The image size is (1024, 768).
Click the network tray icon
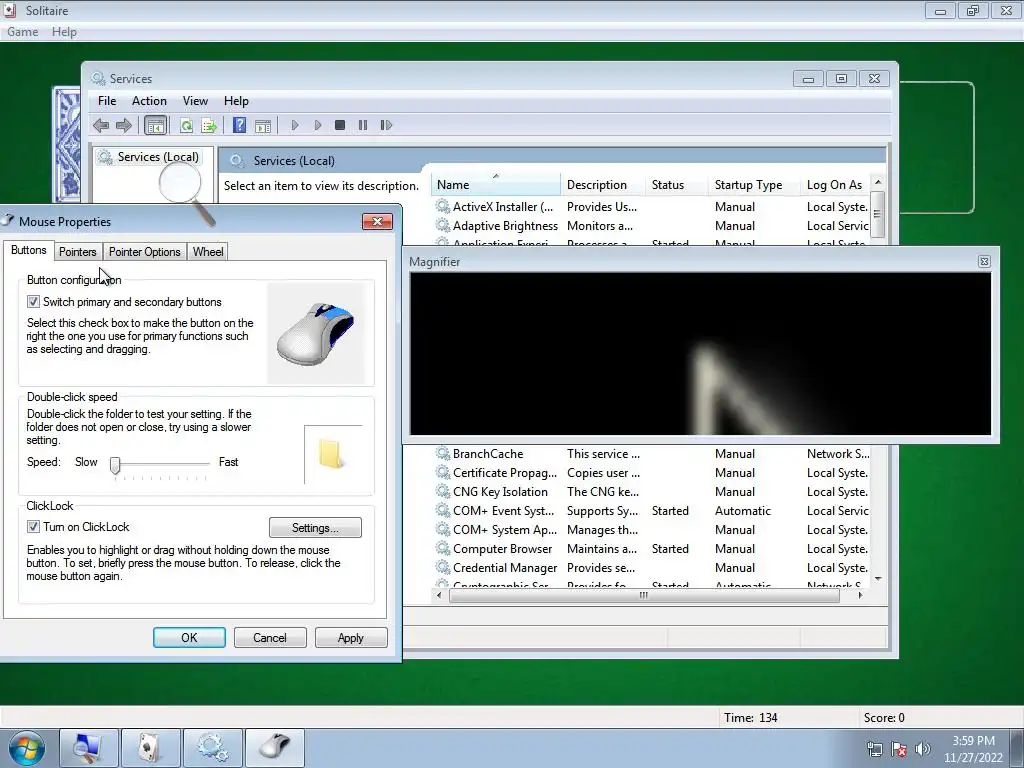(x=874, y=749)
